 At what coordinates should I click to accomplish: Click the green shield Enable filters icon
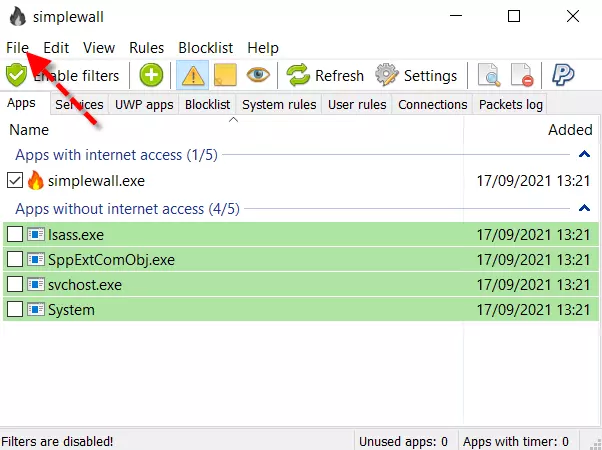[x=17, y=75]
